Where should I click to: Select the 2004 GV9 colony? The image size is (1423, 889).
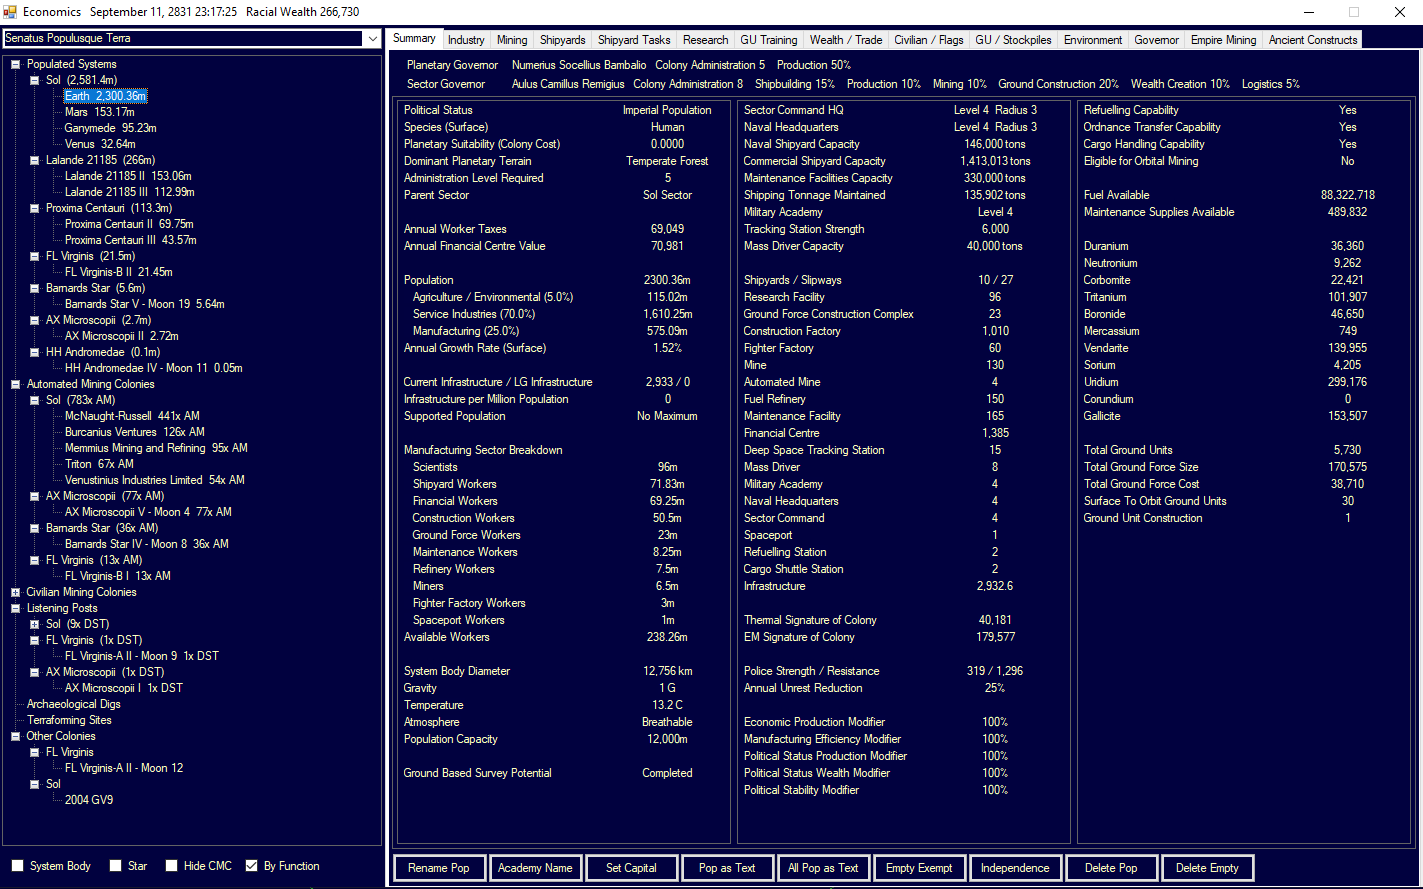pyautogui.click(x=89, y=800)
